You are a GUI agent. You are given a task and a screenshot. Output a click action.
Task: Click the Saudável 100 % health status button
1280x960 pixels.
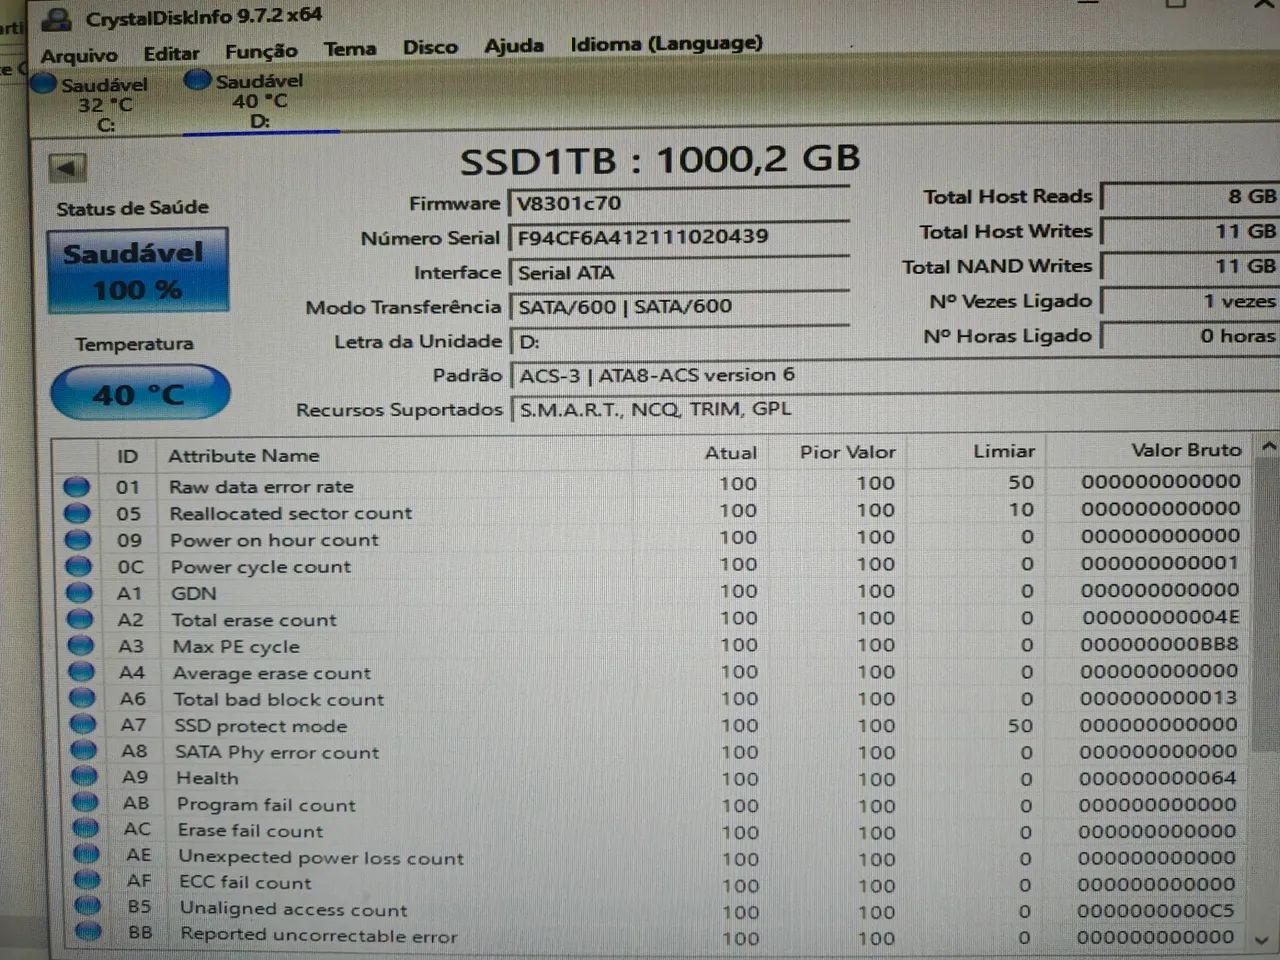[137, 271]
